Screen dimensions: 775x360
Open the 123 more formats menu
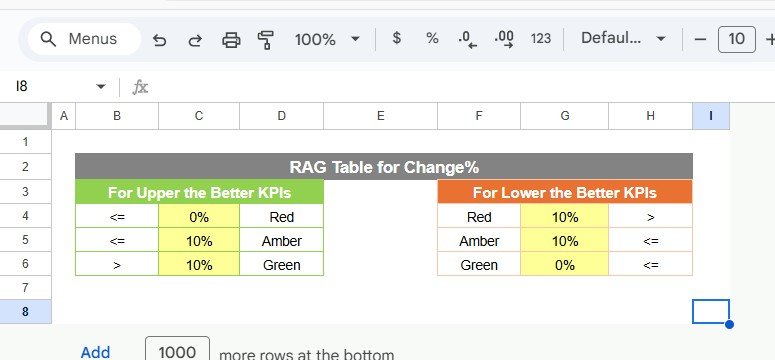[540, 39]
